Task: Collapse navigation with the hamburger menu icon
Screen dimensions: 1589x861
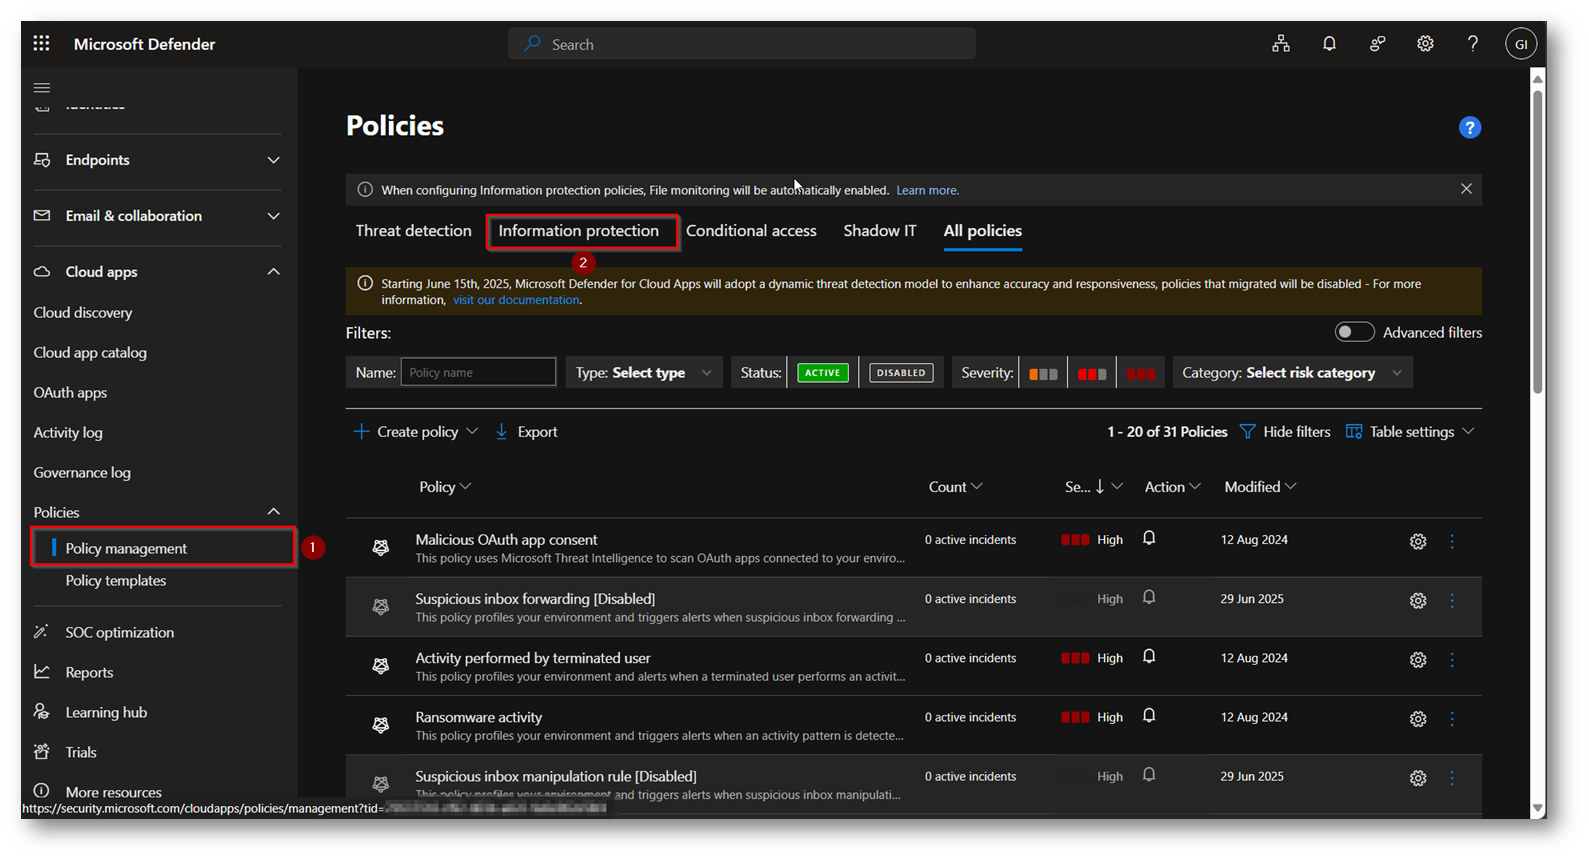Action: [42, 88]
